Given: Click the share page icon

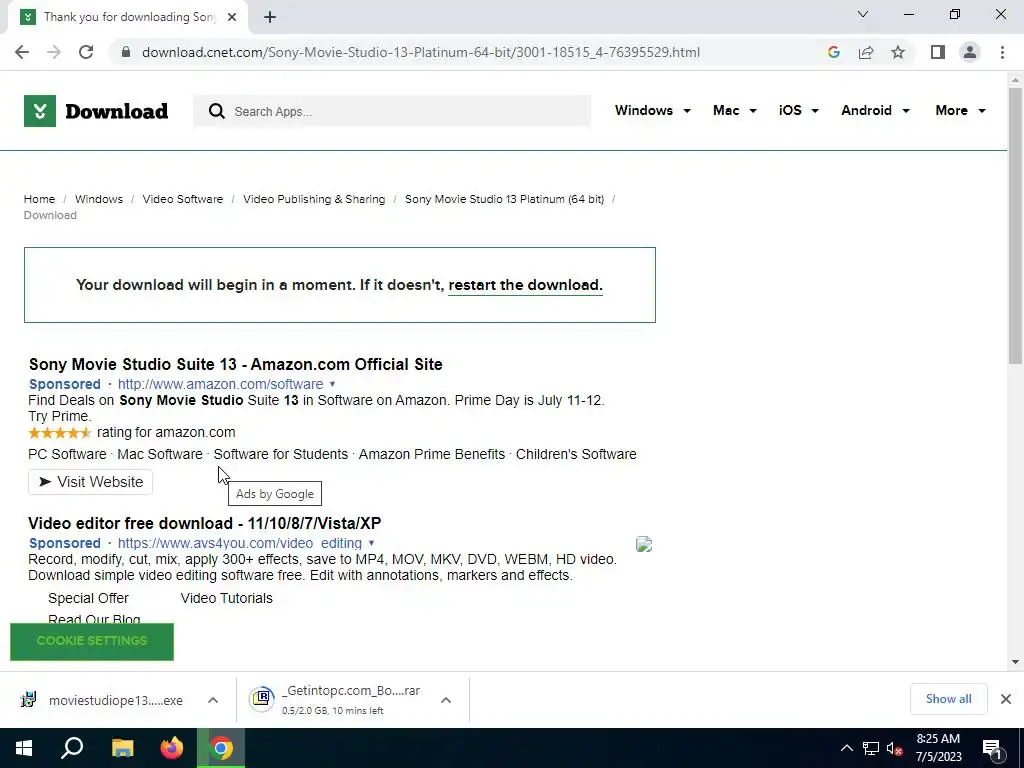Looking at the screenshot, I should [x=866, y=52].
